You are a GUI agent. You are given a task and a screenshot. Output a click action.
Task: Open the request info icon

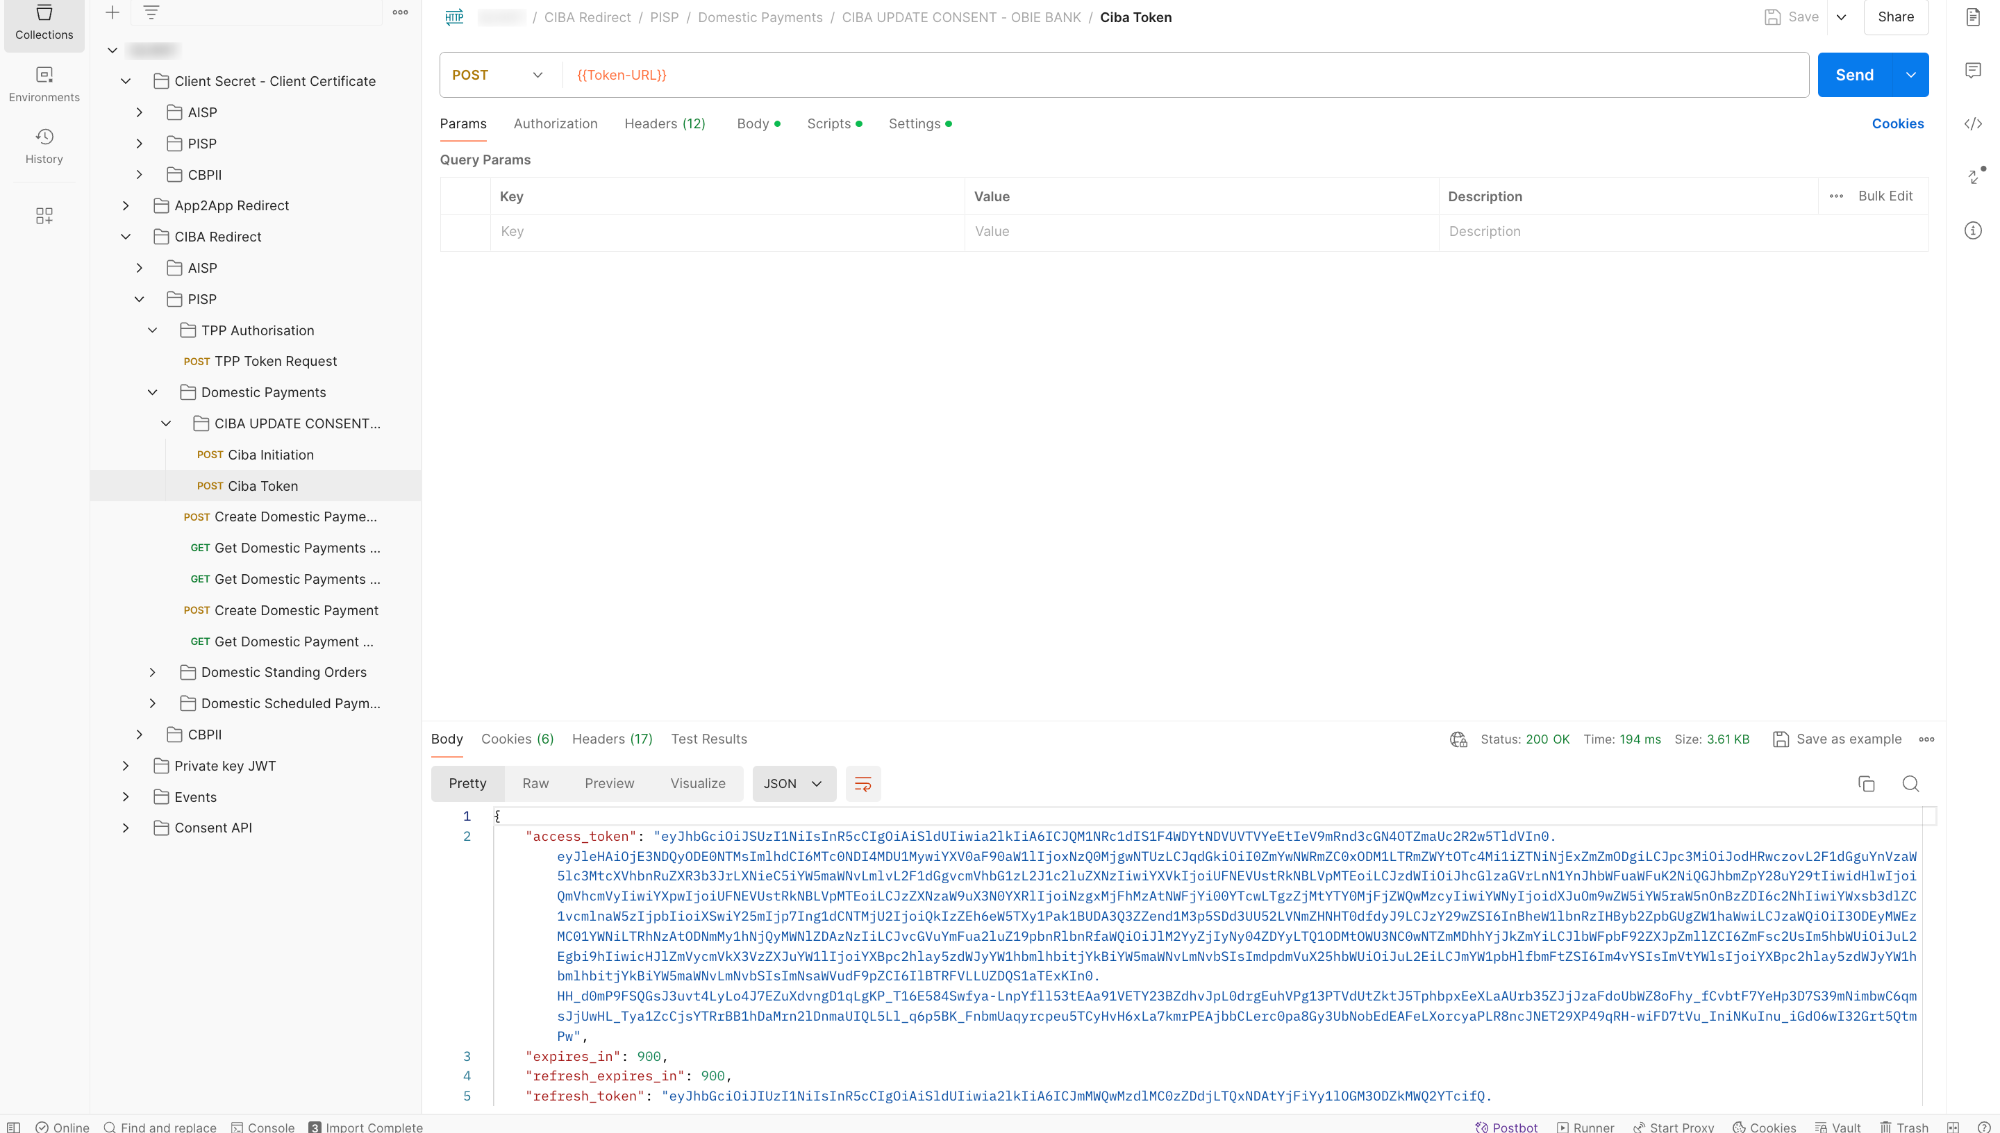click(x=1973, y=231)
